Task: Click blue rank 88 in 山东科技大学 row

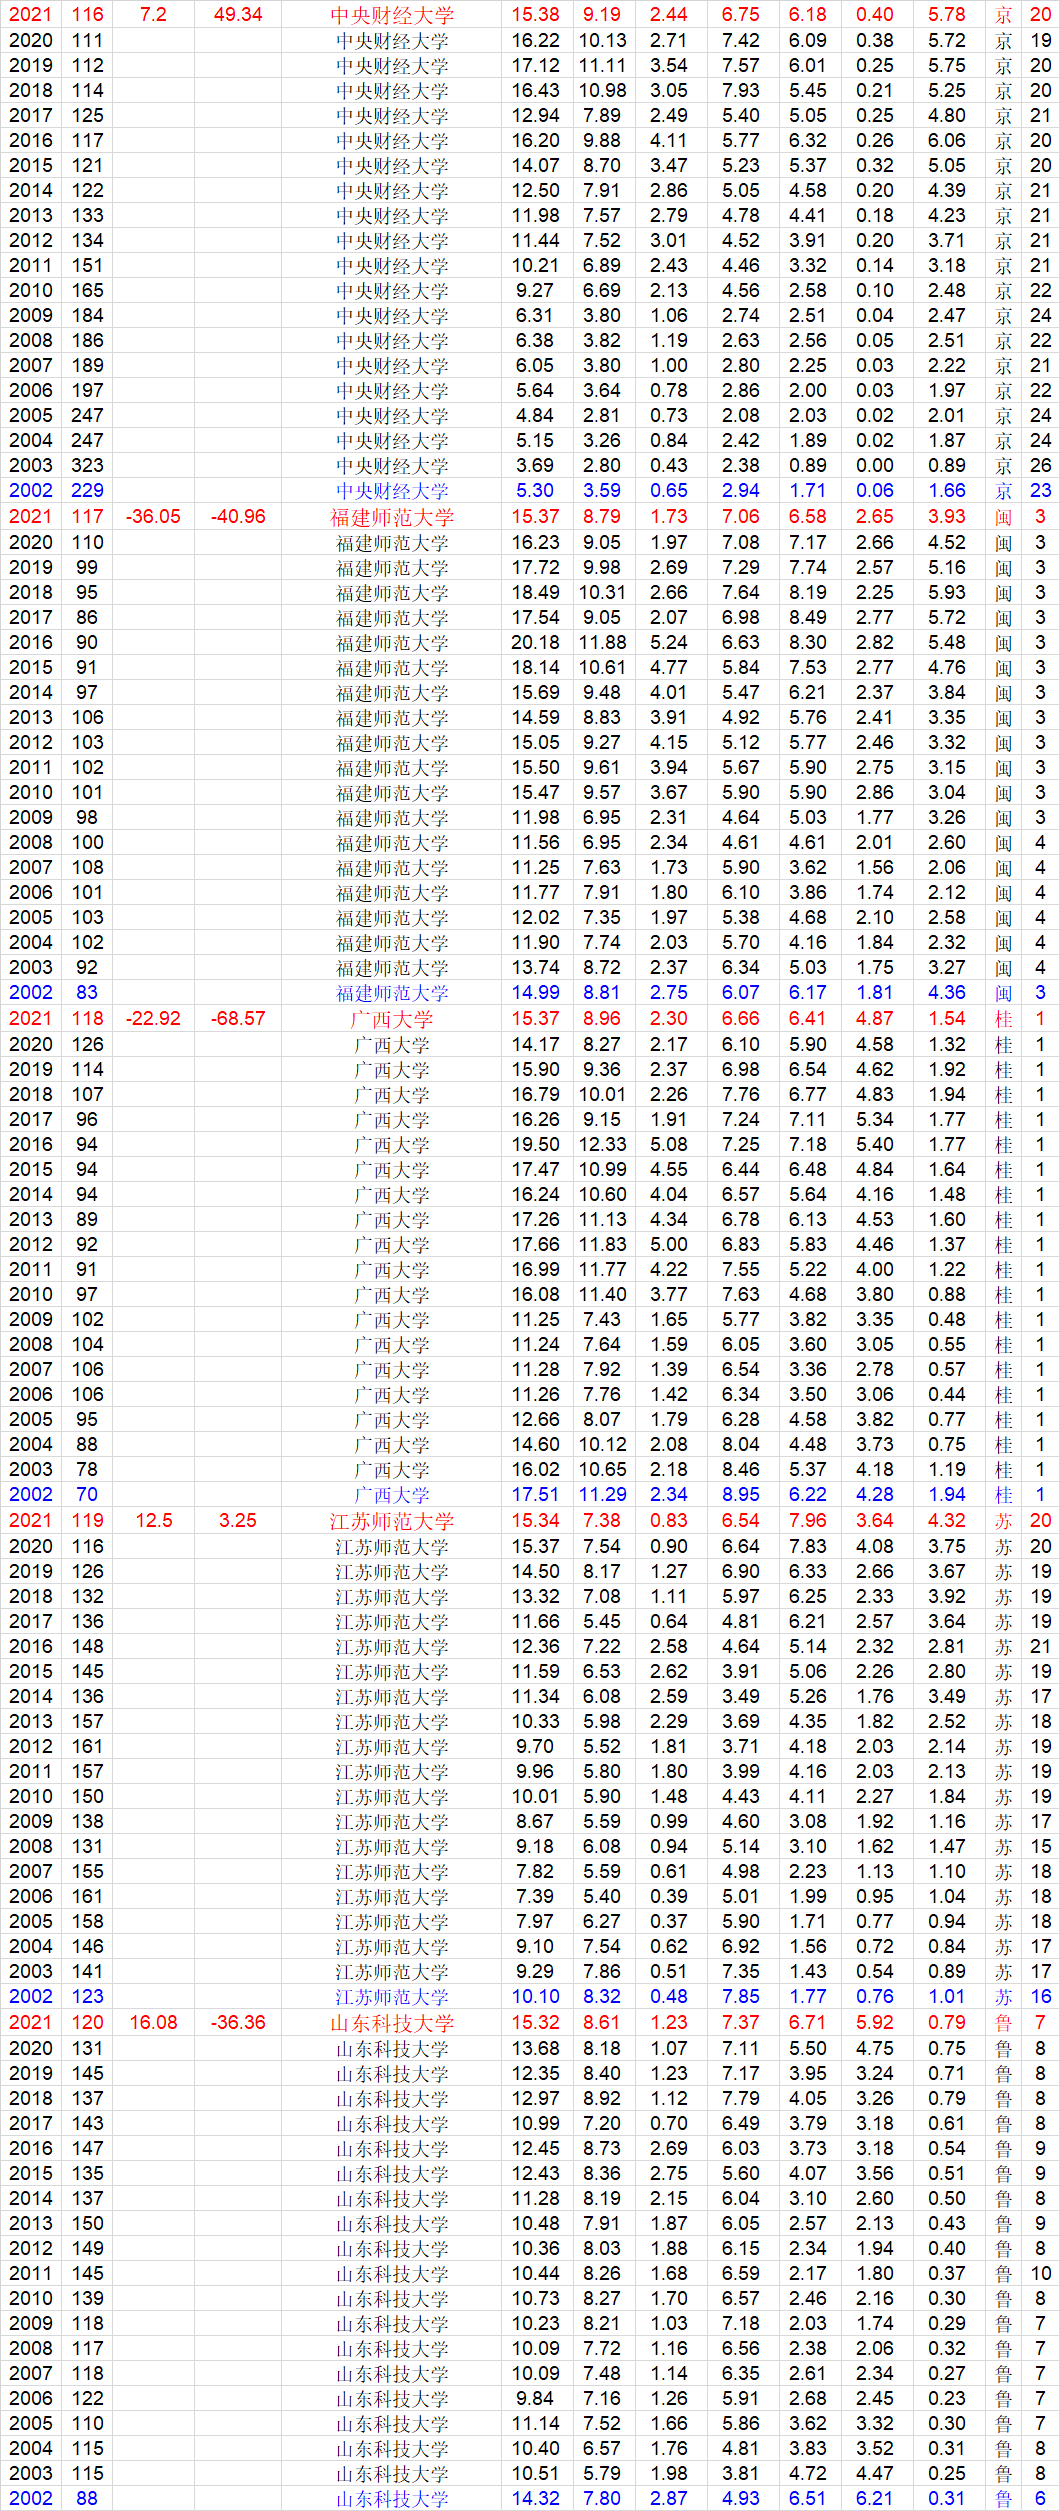Action: 87,2499
